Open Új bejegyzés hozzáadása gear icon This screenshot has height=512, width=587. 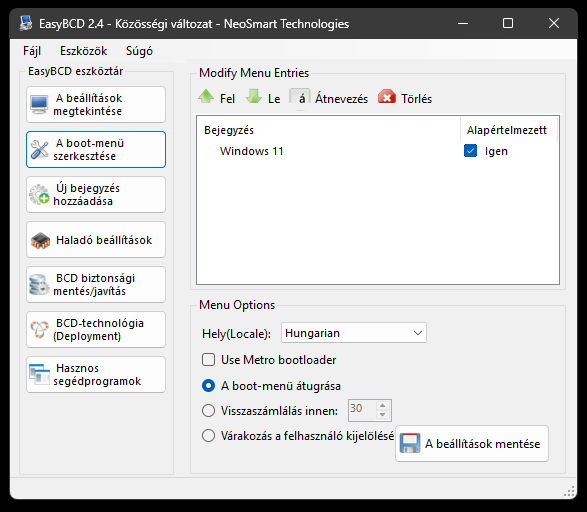click(x=39, y=195)
